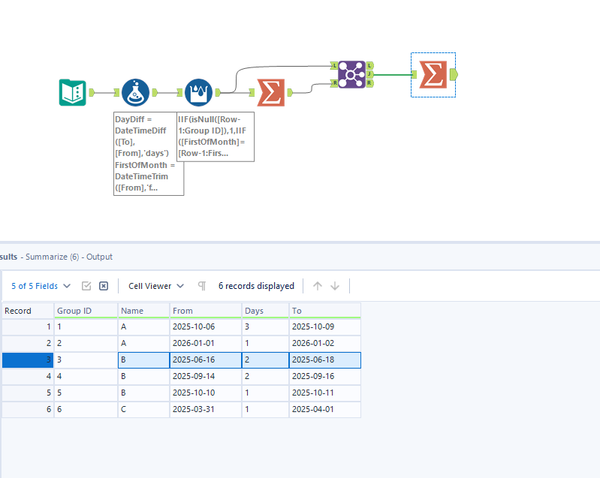Viewport: 600px width, 478px height.
Task: Click the Formula tool output anchor
Action: click(155, 92)
